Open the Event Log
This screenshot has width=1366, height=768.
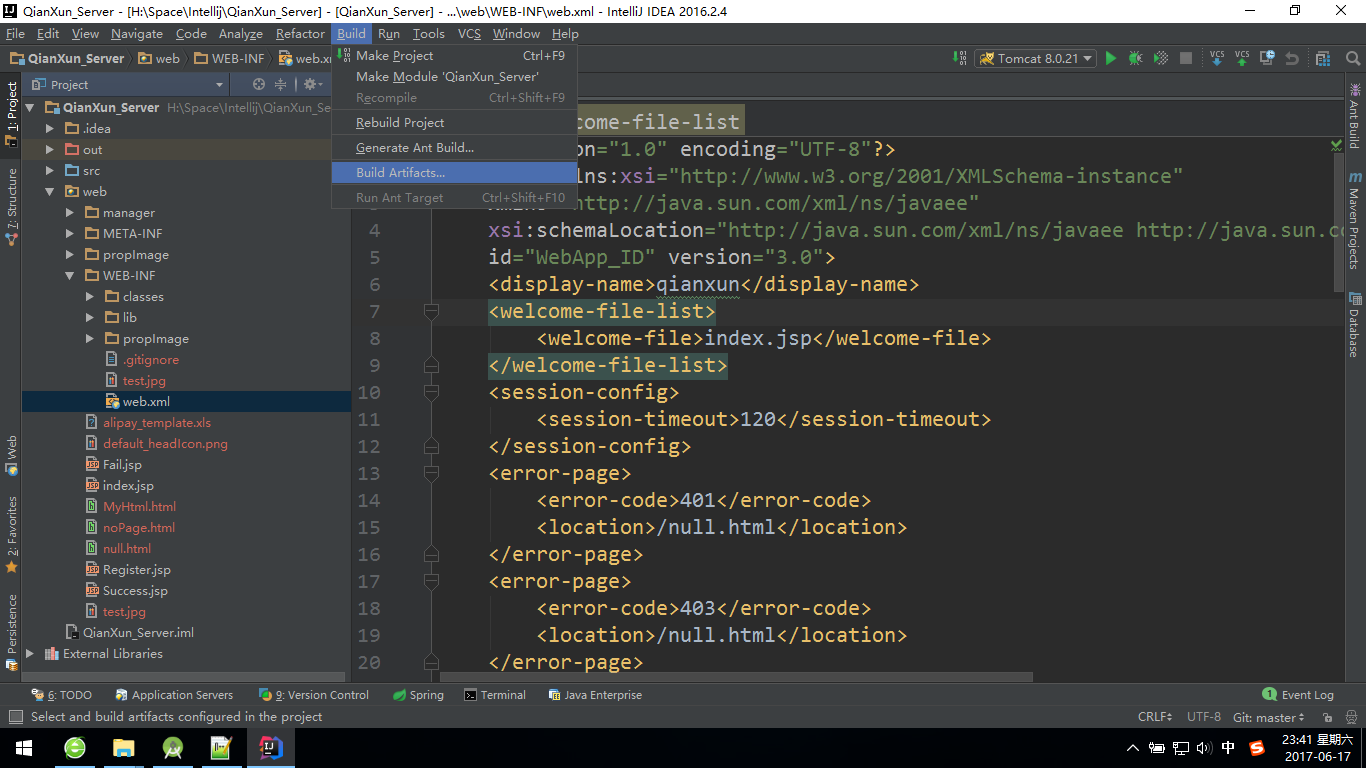coord(1298,695)
